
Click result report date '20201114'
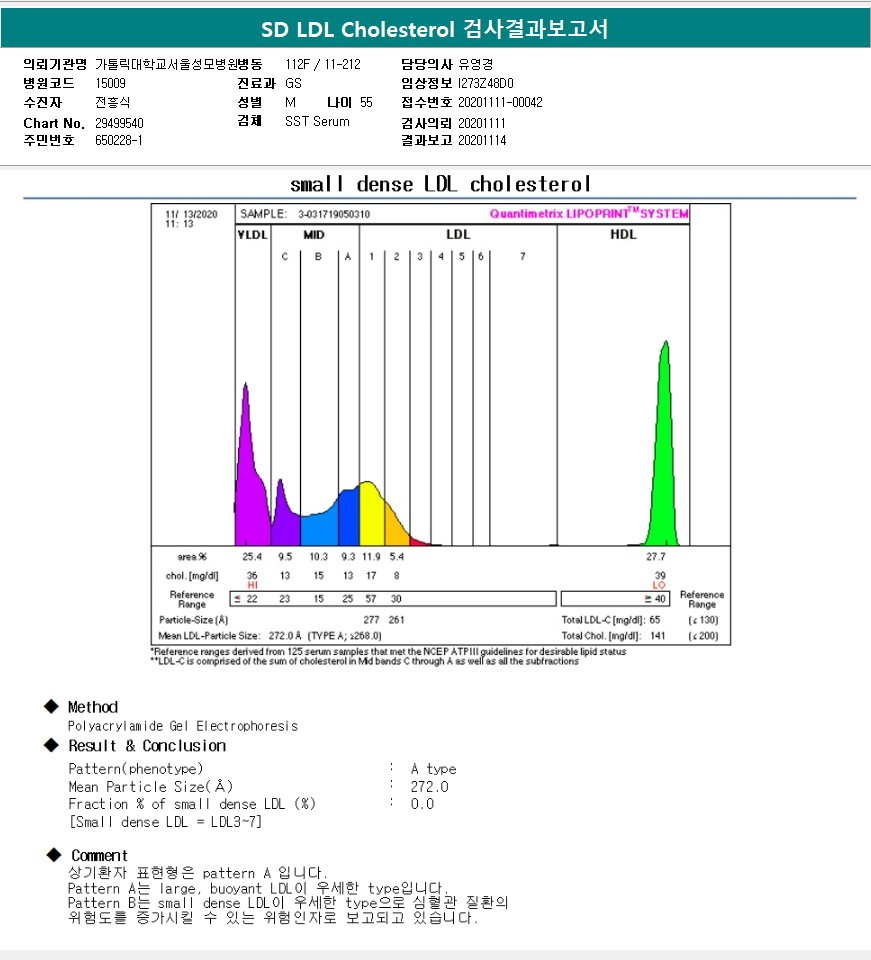pos(482,140)
